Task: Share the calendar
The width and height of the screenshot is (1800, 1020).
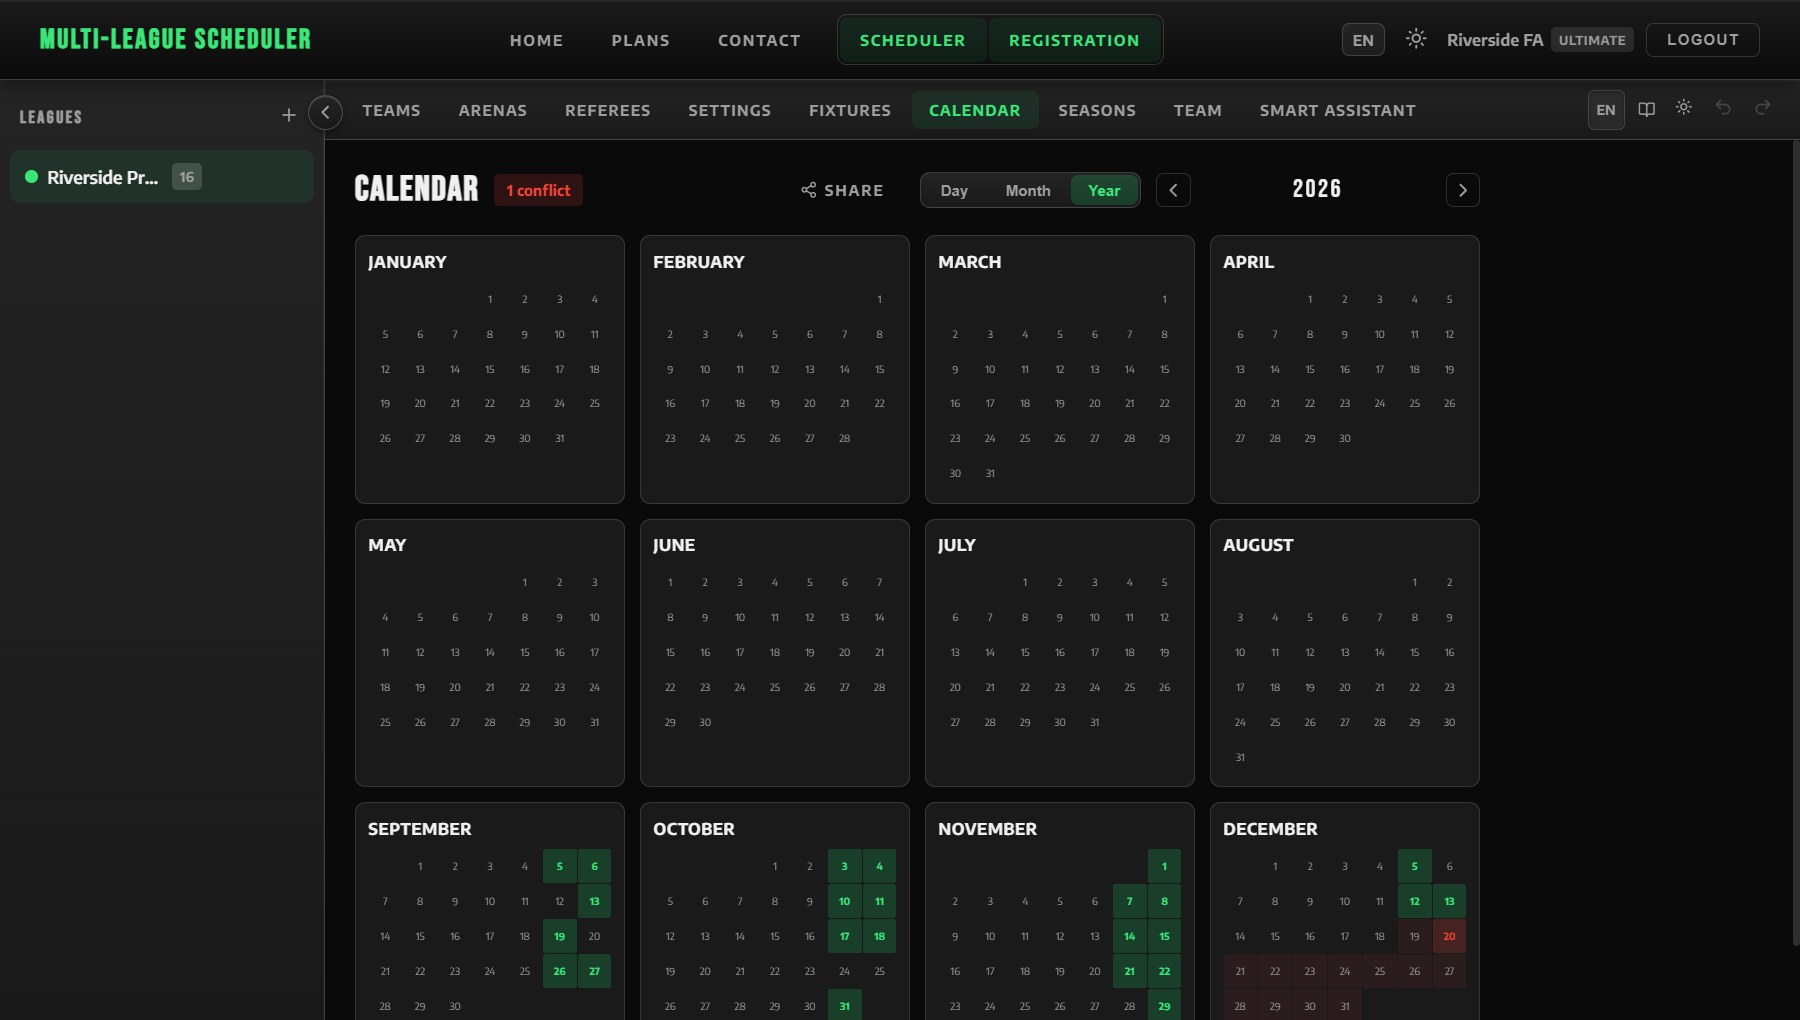Action: [x=842, y=190]
